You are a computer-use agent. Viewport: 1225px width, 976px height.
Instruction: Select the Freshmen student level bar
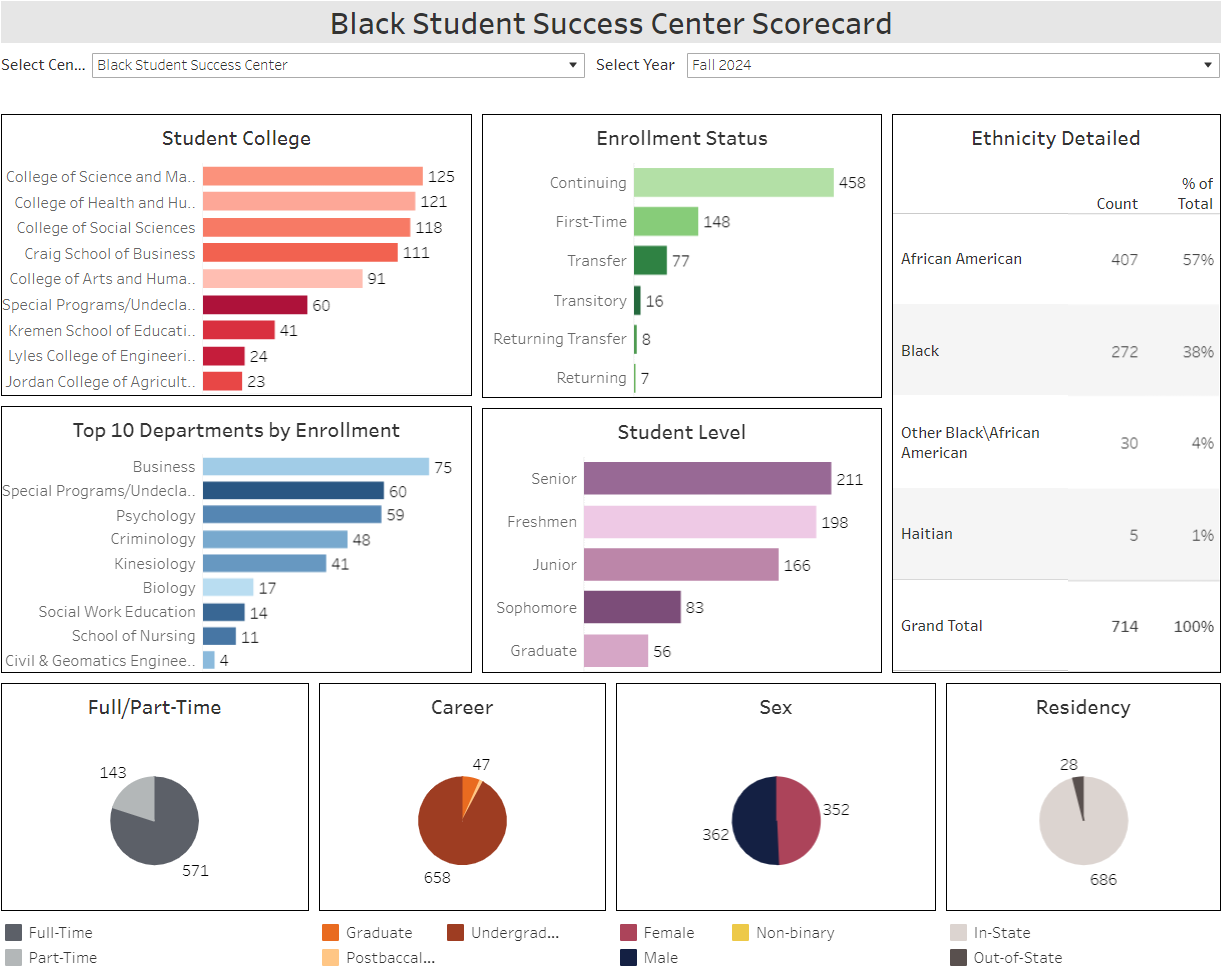(700, 522)
